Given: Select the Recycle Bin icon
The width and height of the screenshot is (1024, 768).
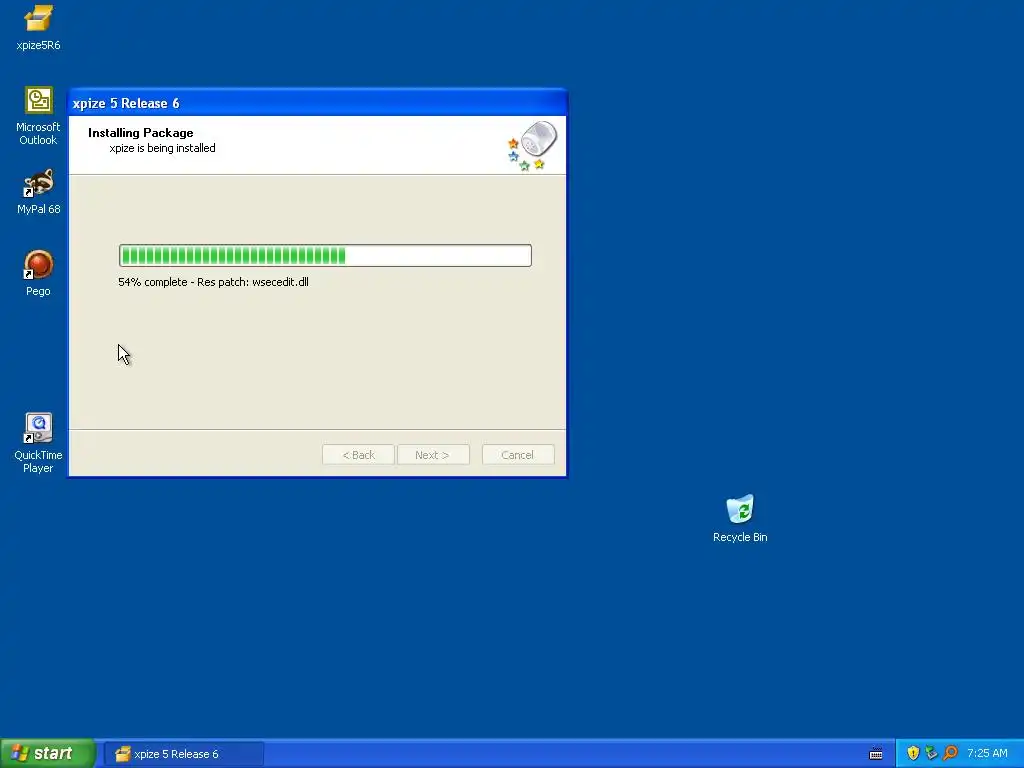Looking at the screenshot, I should click(x=740, y=519).
